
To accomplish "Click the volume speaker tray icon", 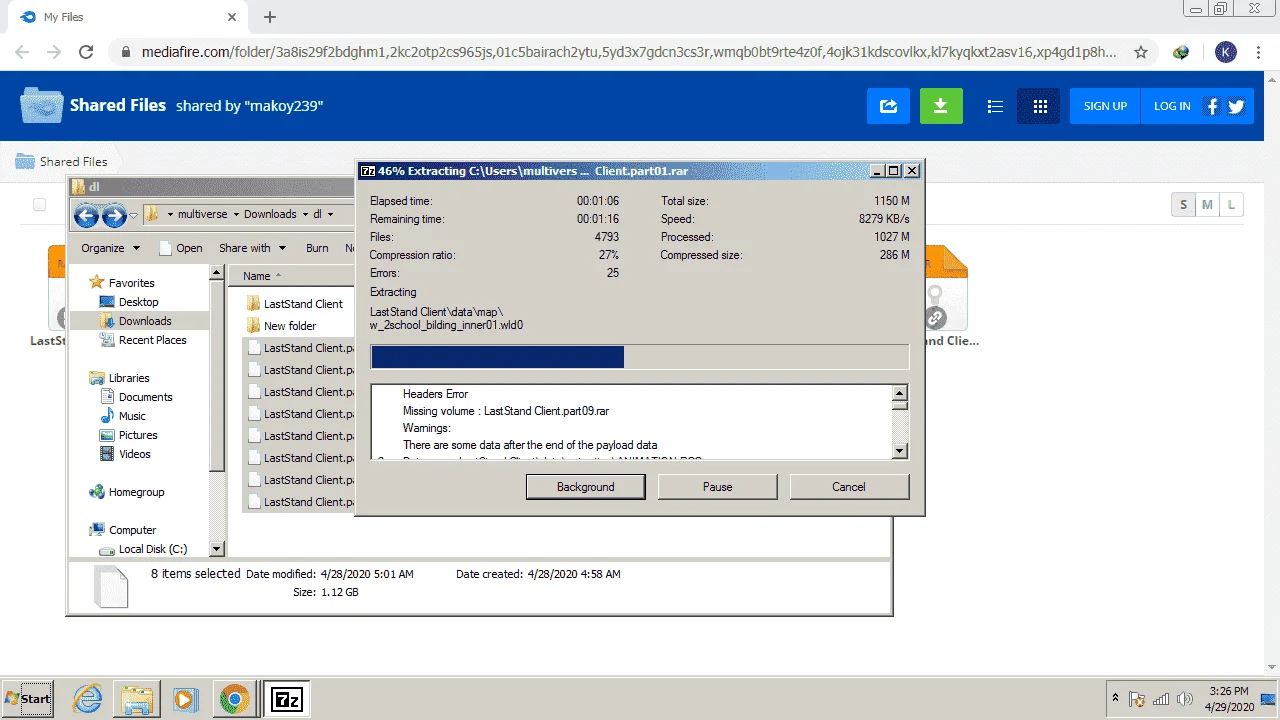I will [1185, 699].
